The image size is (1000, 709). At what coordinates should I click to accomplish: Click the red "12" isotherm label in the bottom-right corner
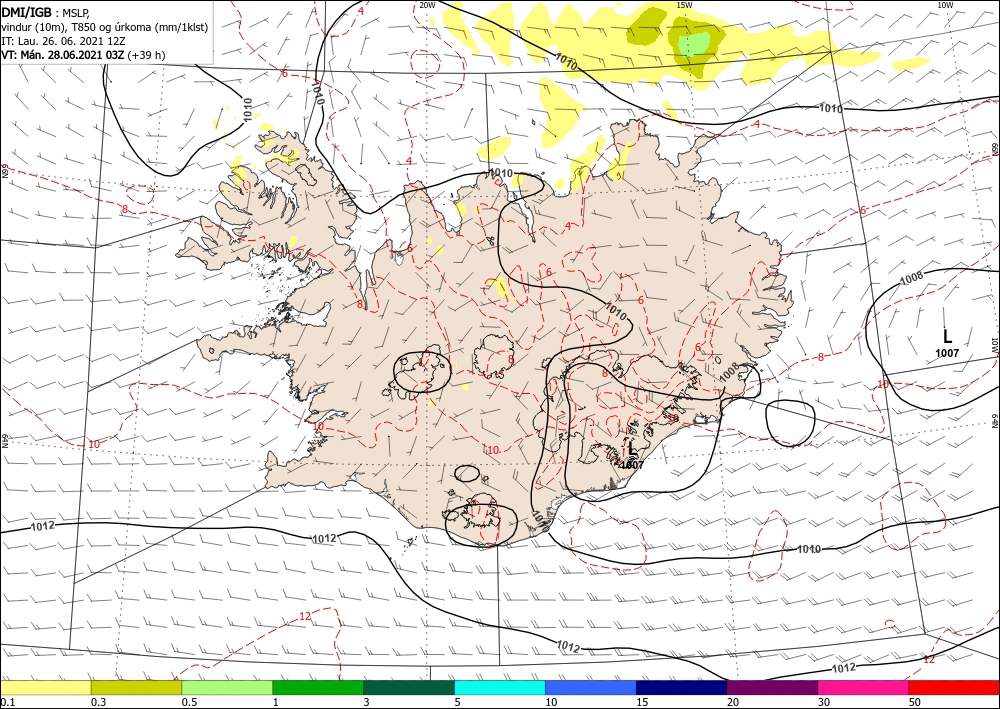(x=929, y=659)
